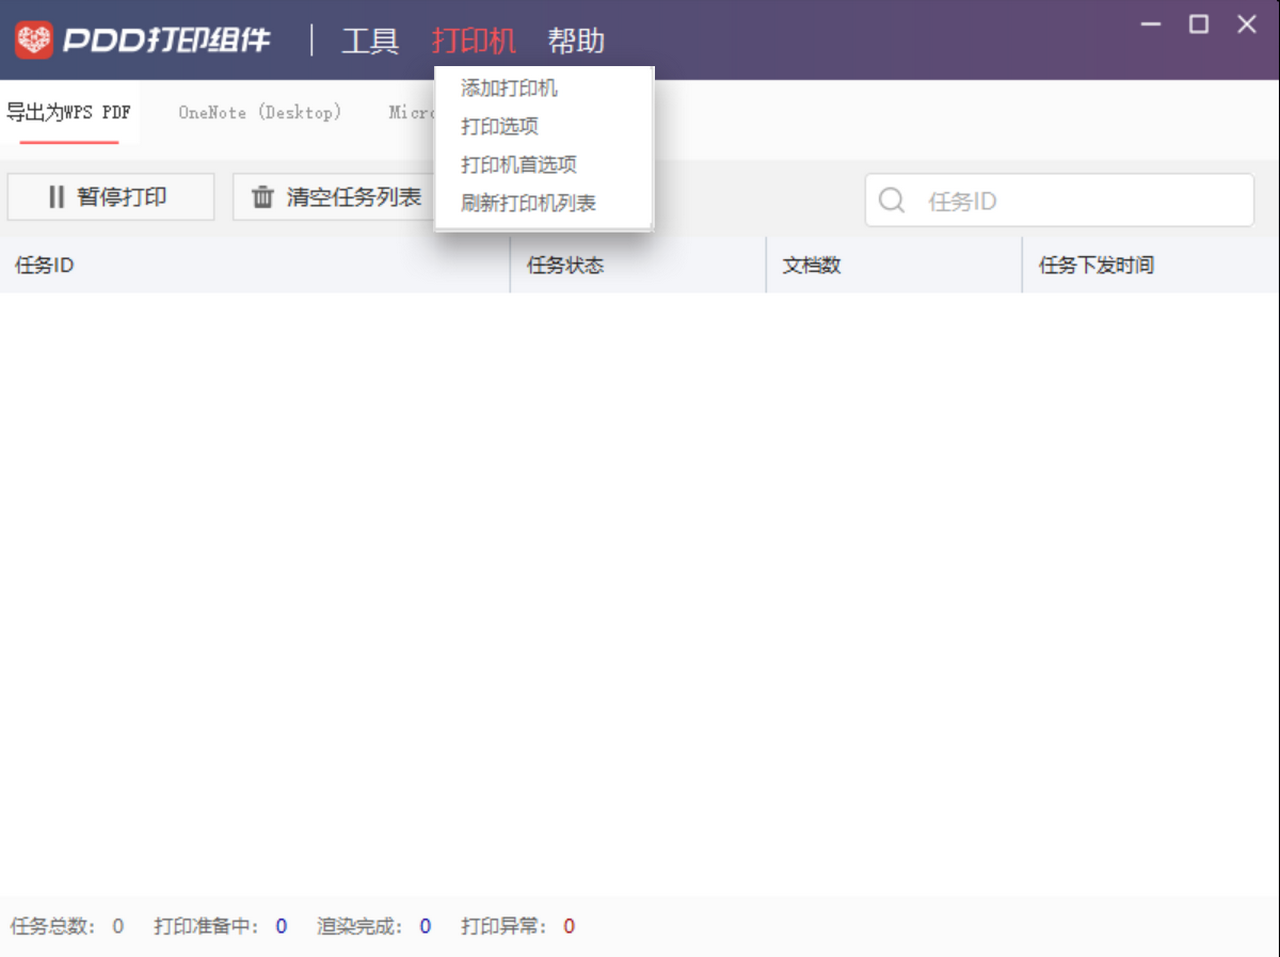Click the trash icon on 清空任务列表

(x=261, y=197)
